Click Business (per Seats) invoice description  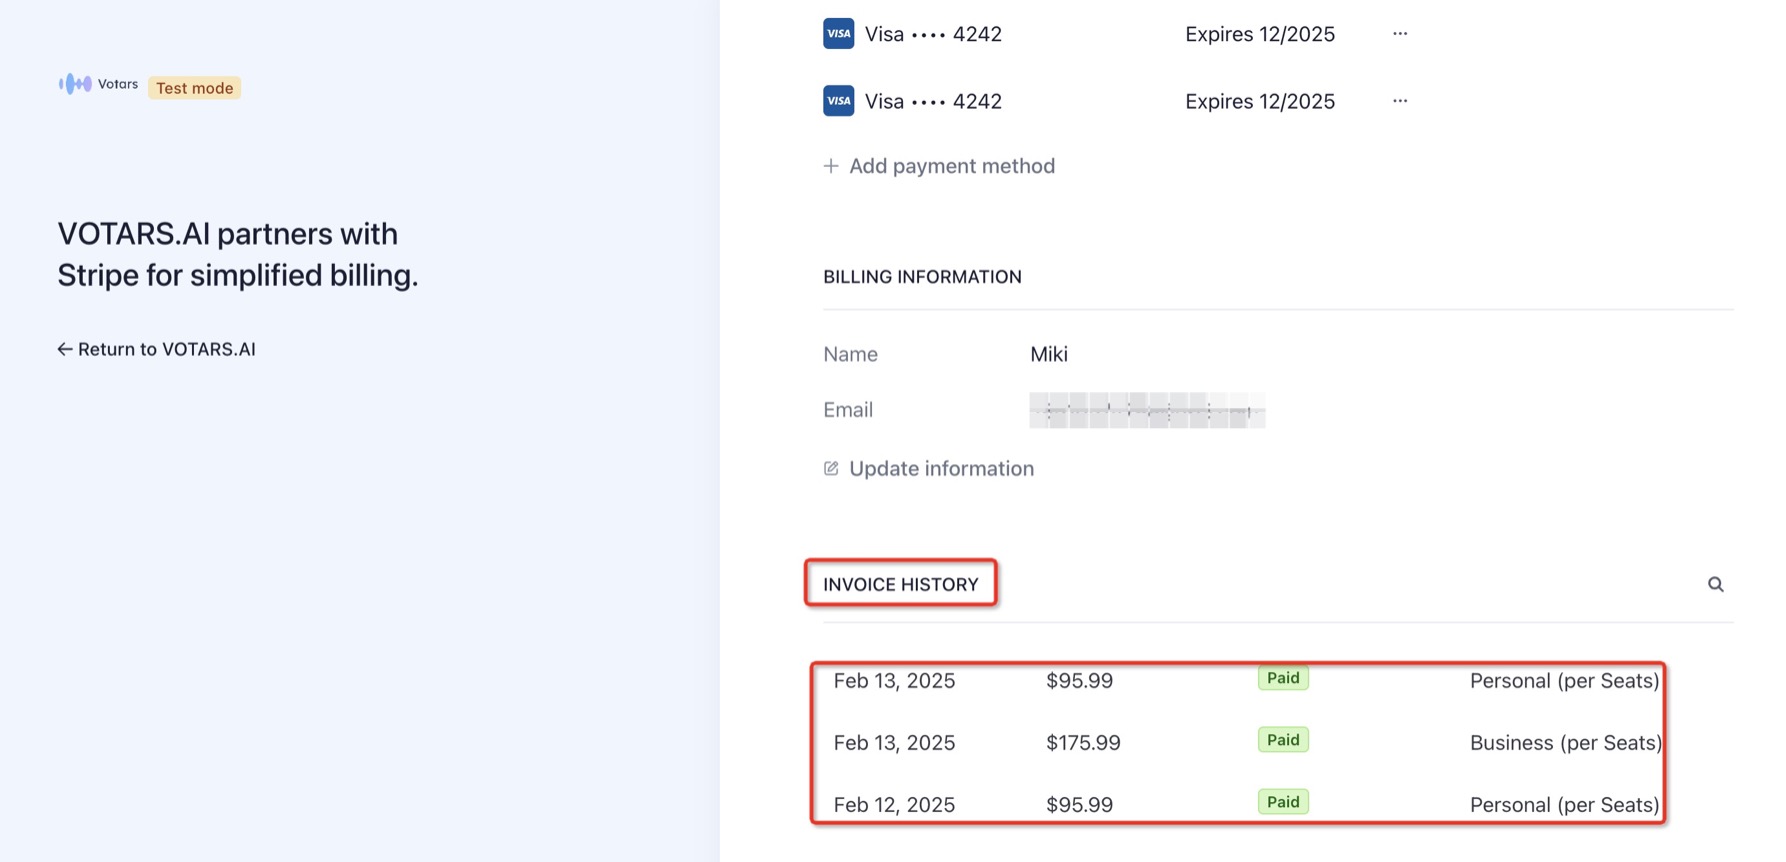point(1565,743)
